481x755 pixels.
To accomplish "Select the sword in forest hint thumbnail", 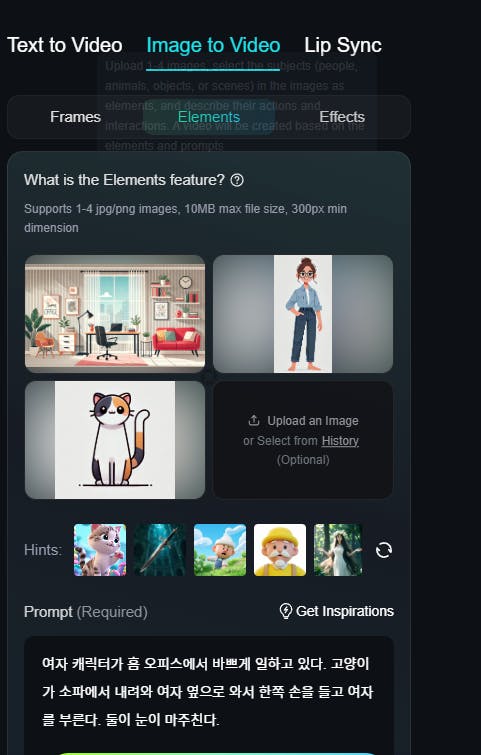I will [x=160, y=550].
